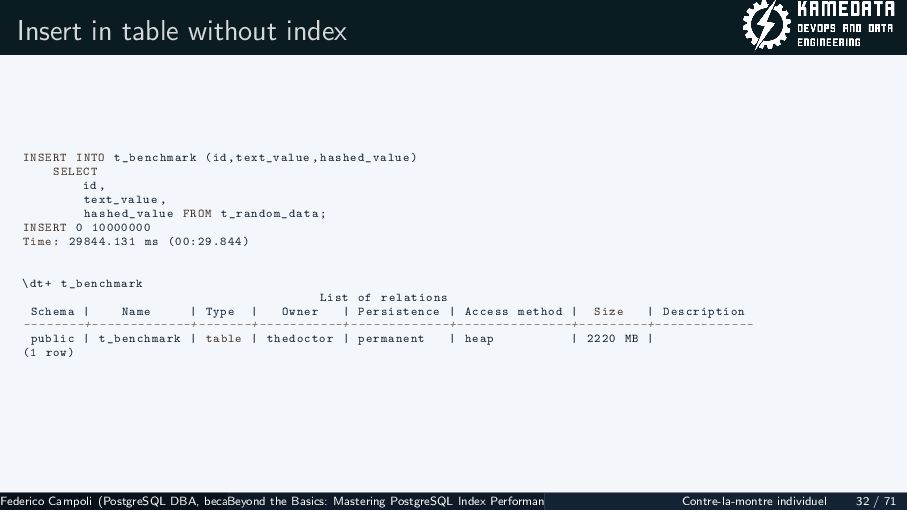Viewport: 907px width, 510px height.
Task: Click the slide number 32 / 71
Action: (x=876, y=501)
